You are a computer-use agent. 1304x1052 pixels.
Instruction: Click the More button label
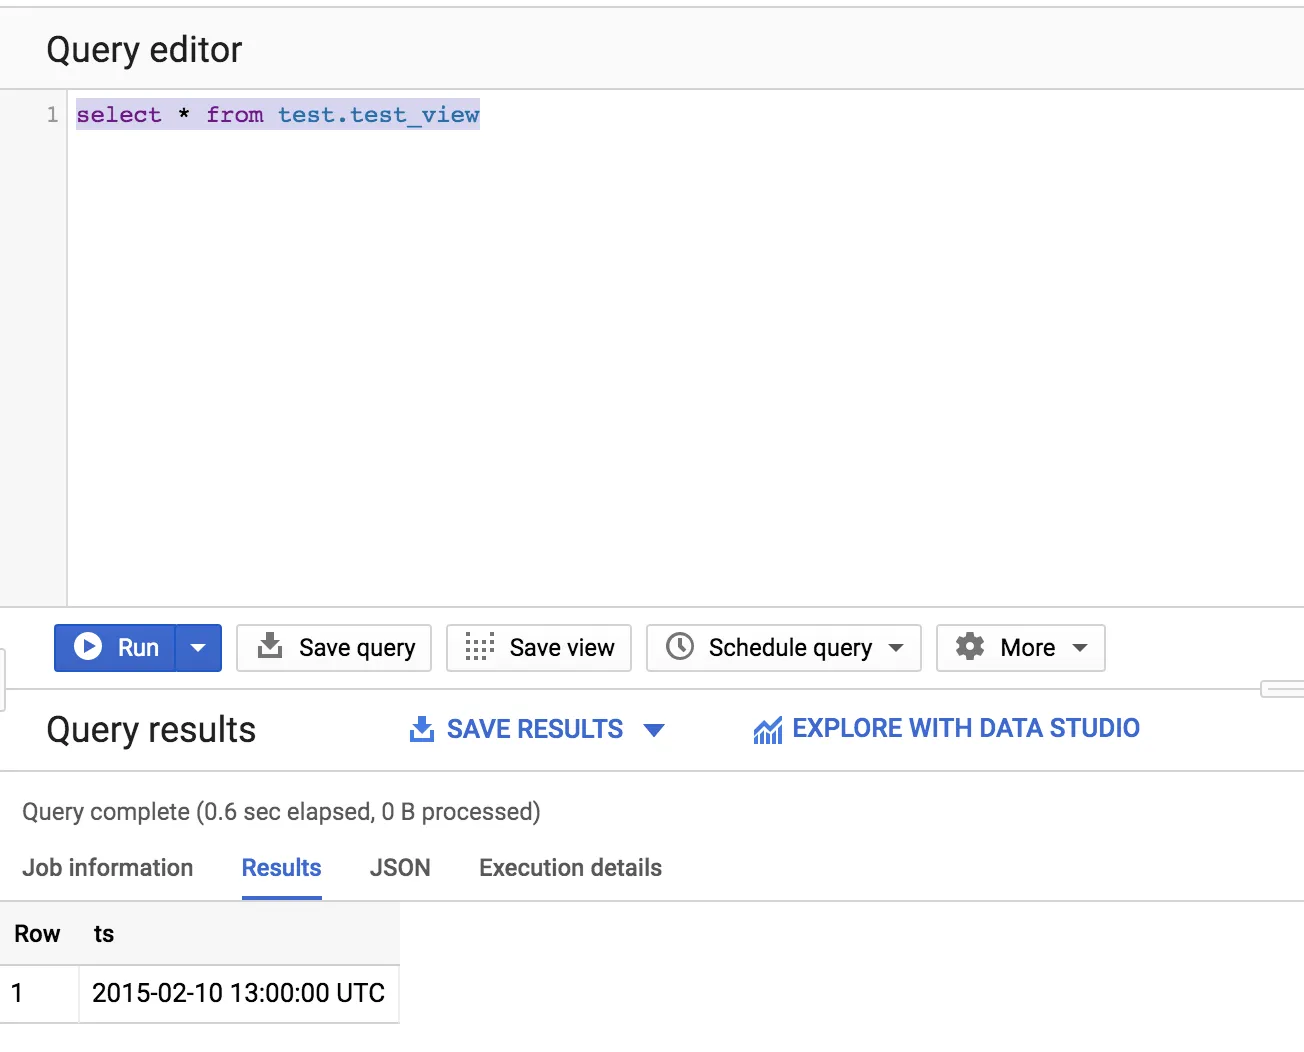1028,648
